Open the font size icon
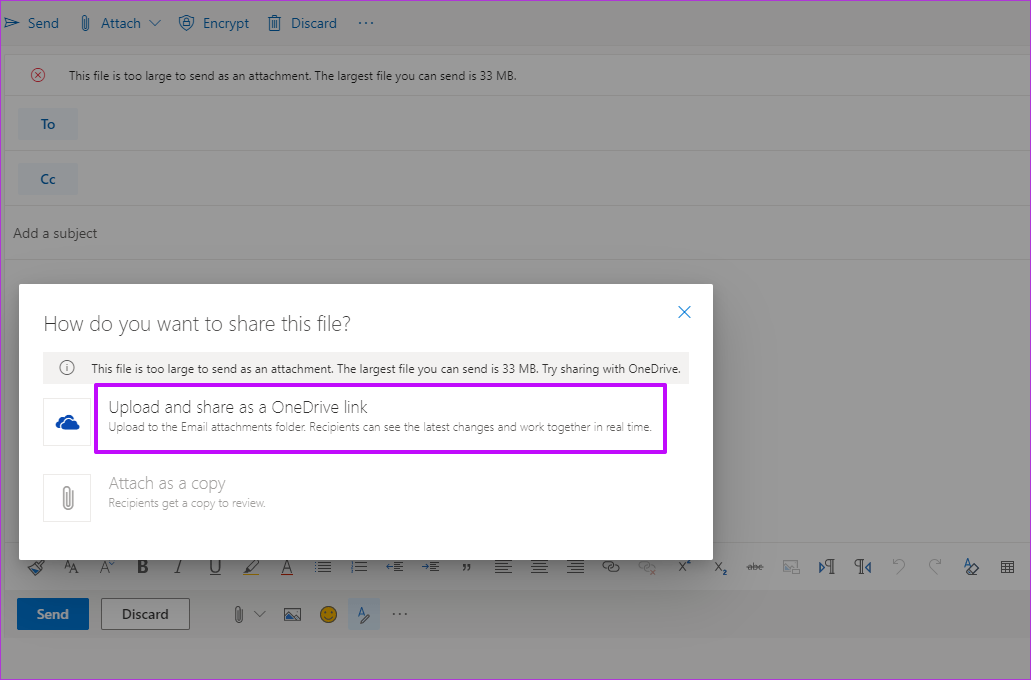1031x680 pixels. click(x=71, y=567)
